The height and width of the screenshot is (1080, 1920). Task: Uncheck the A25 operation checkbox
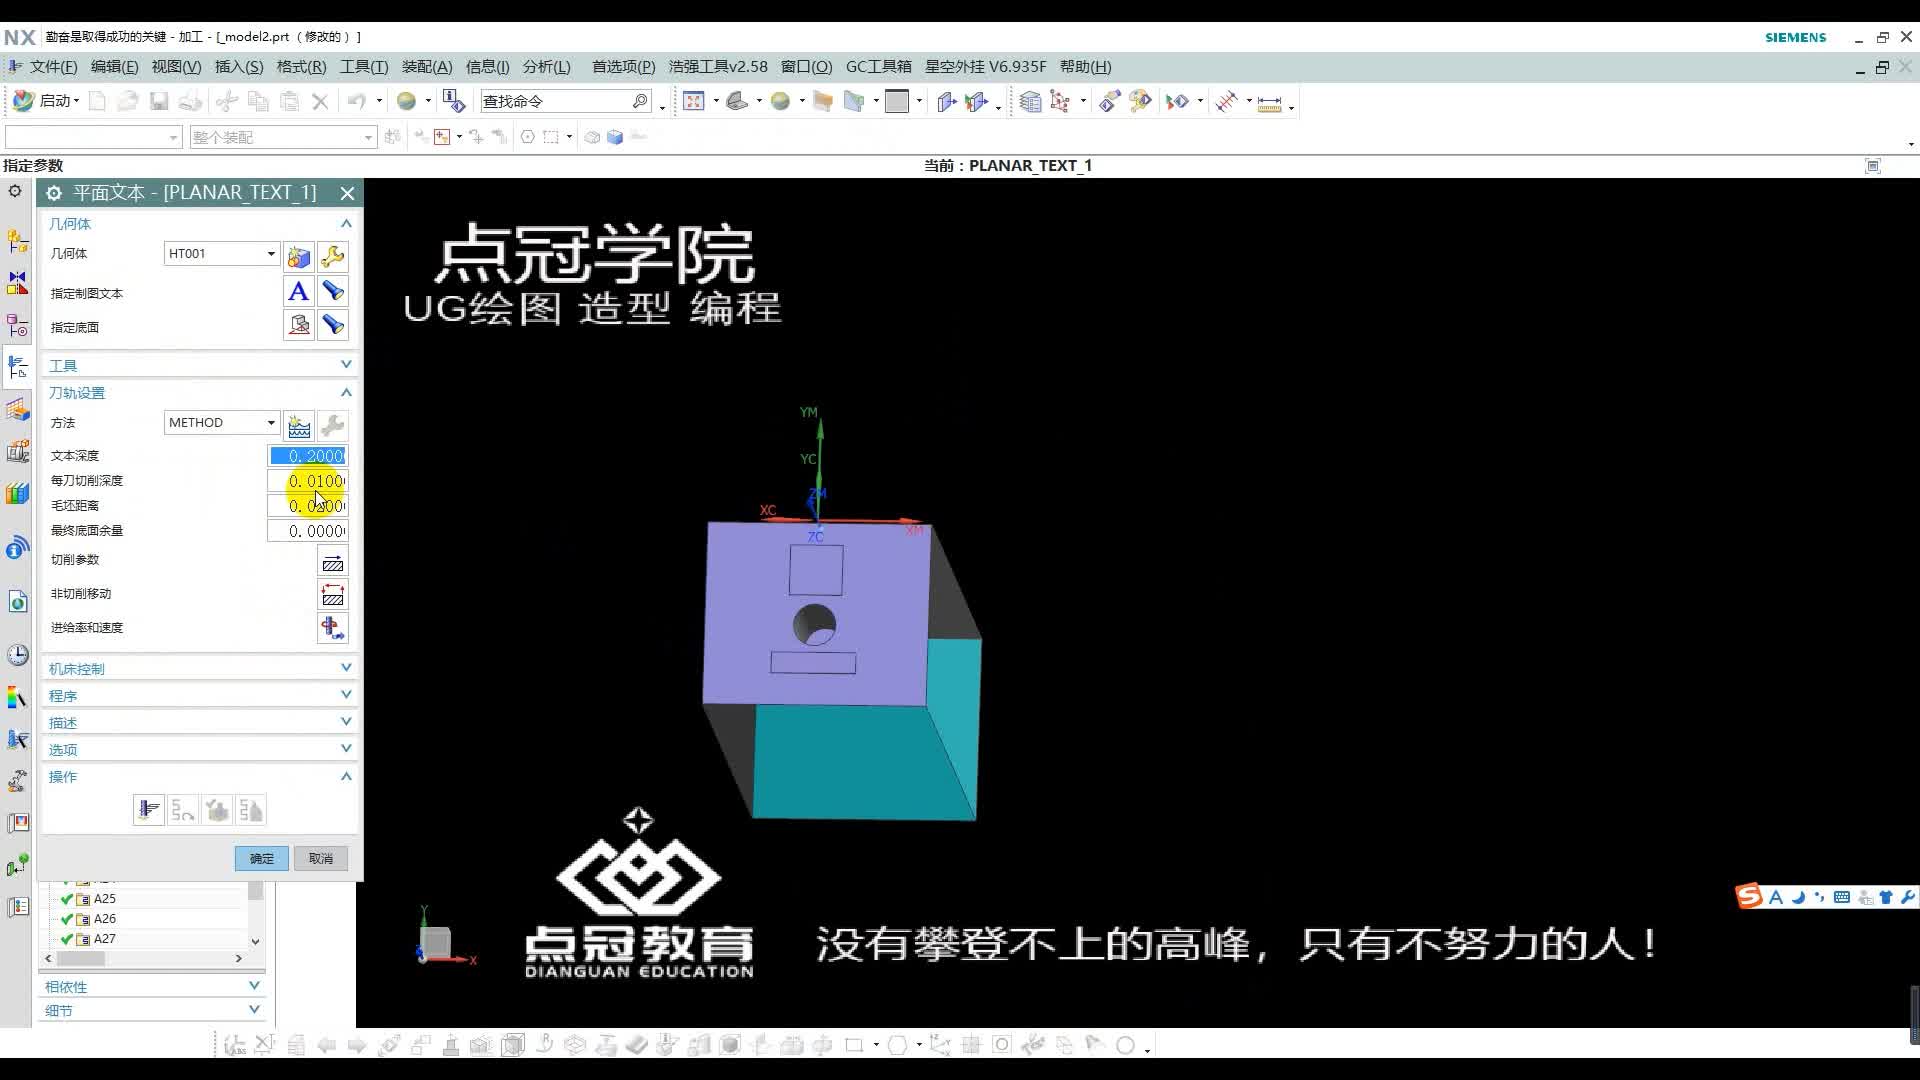[x=68, y=898]
